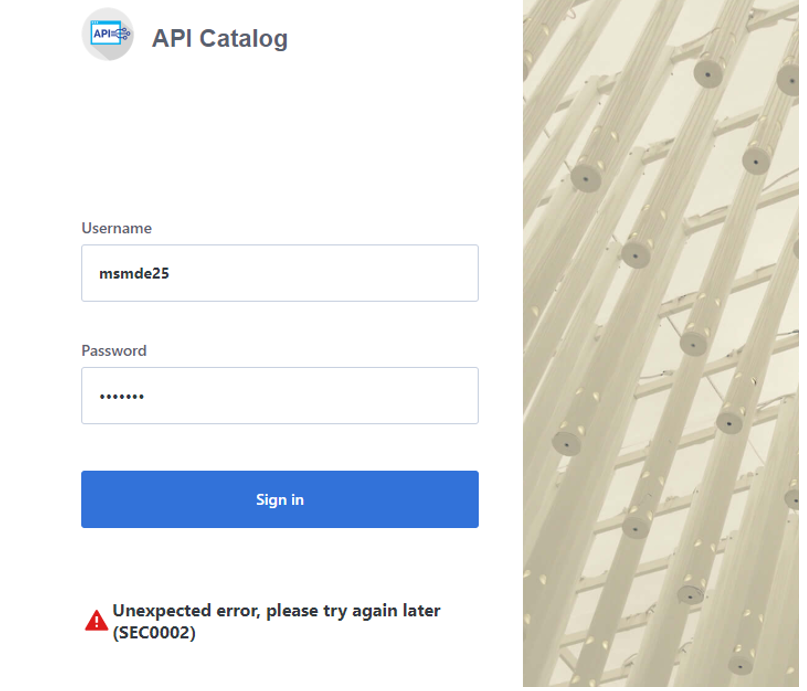Click the SEC0002 error code text
Image resolution: width=807 pixels, height=691 pixels.
tap(154, 632)
